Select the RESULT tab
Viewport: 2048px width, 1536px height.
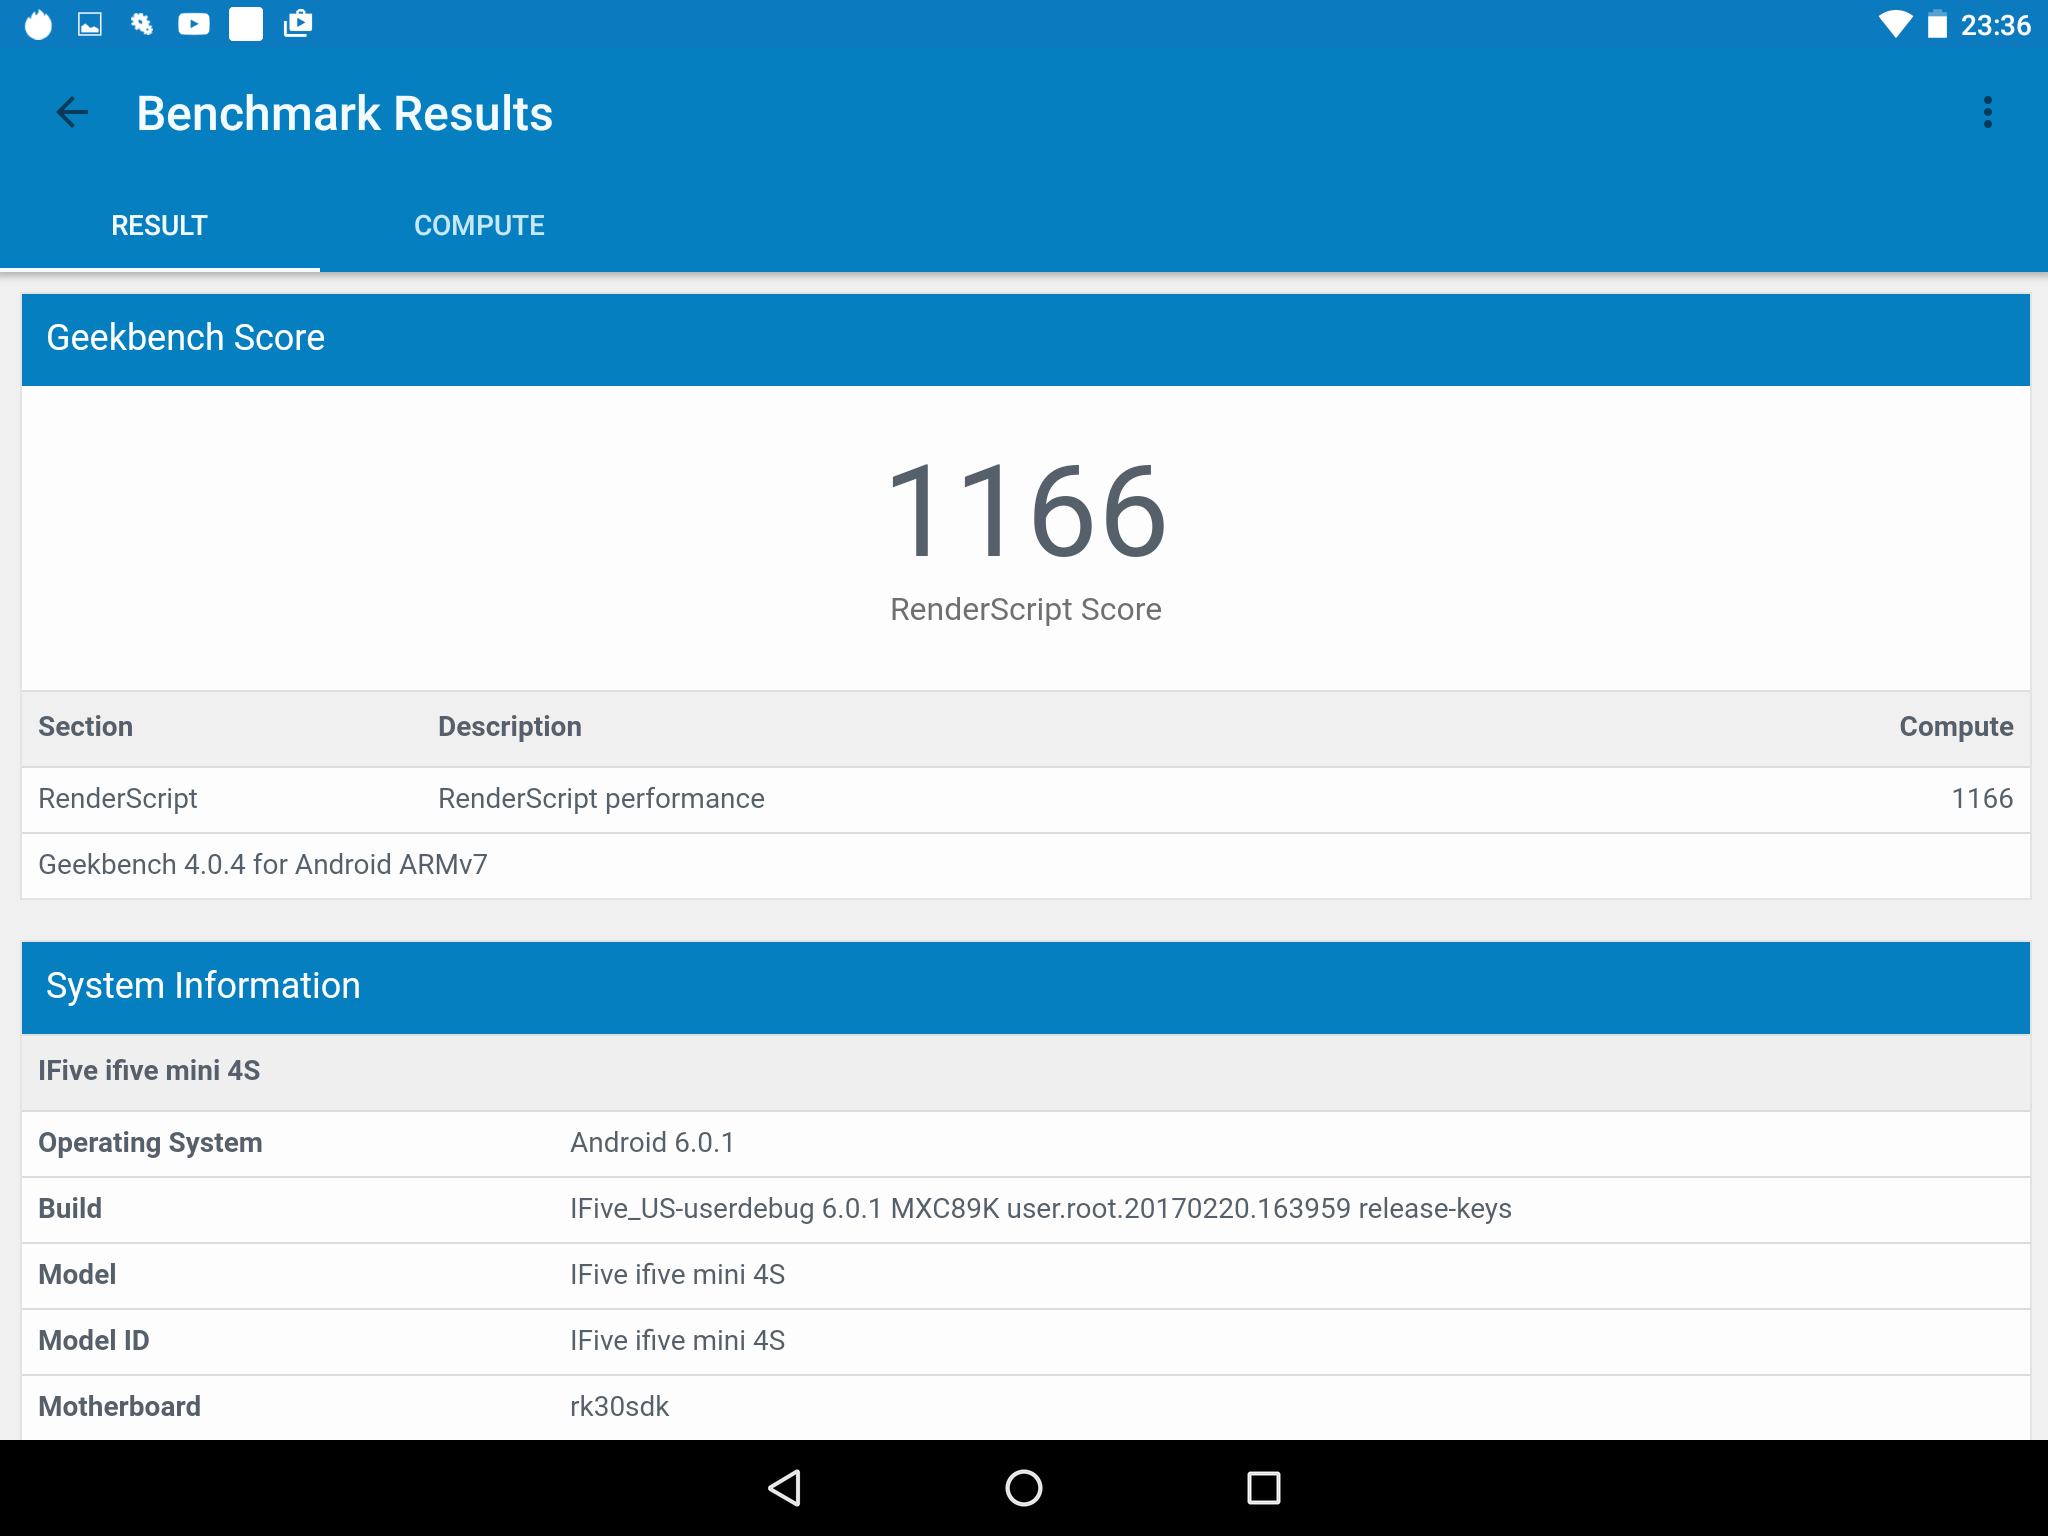coord(159,226)
